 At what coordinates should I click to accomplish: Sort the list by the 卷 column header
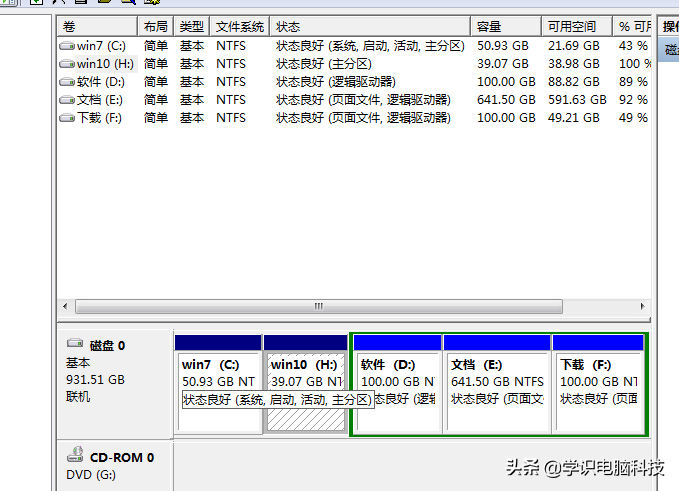[x=97, y=26]
